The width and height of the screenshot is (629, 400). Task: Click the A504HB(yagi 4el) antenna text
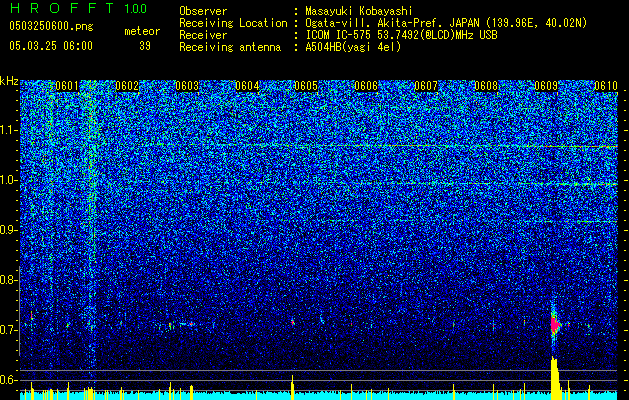point(353,47)
